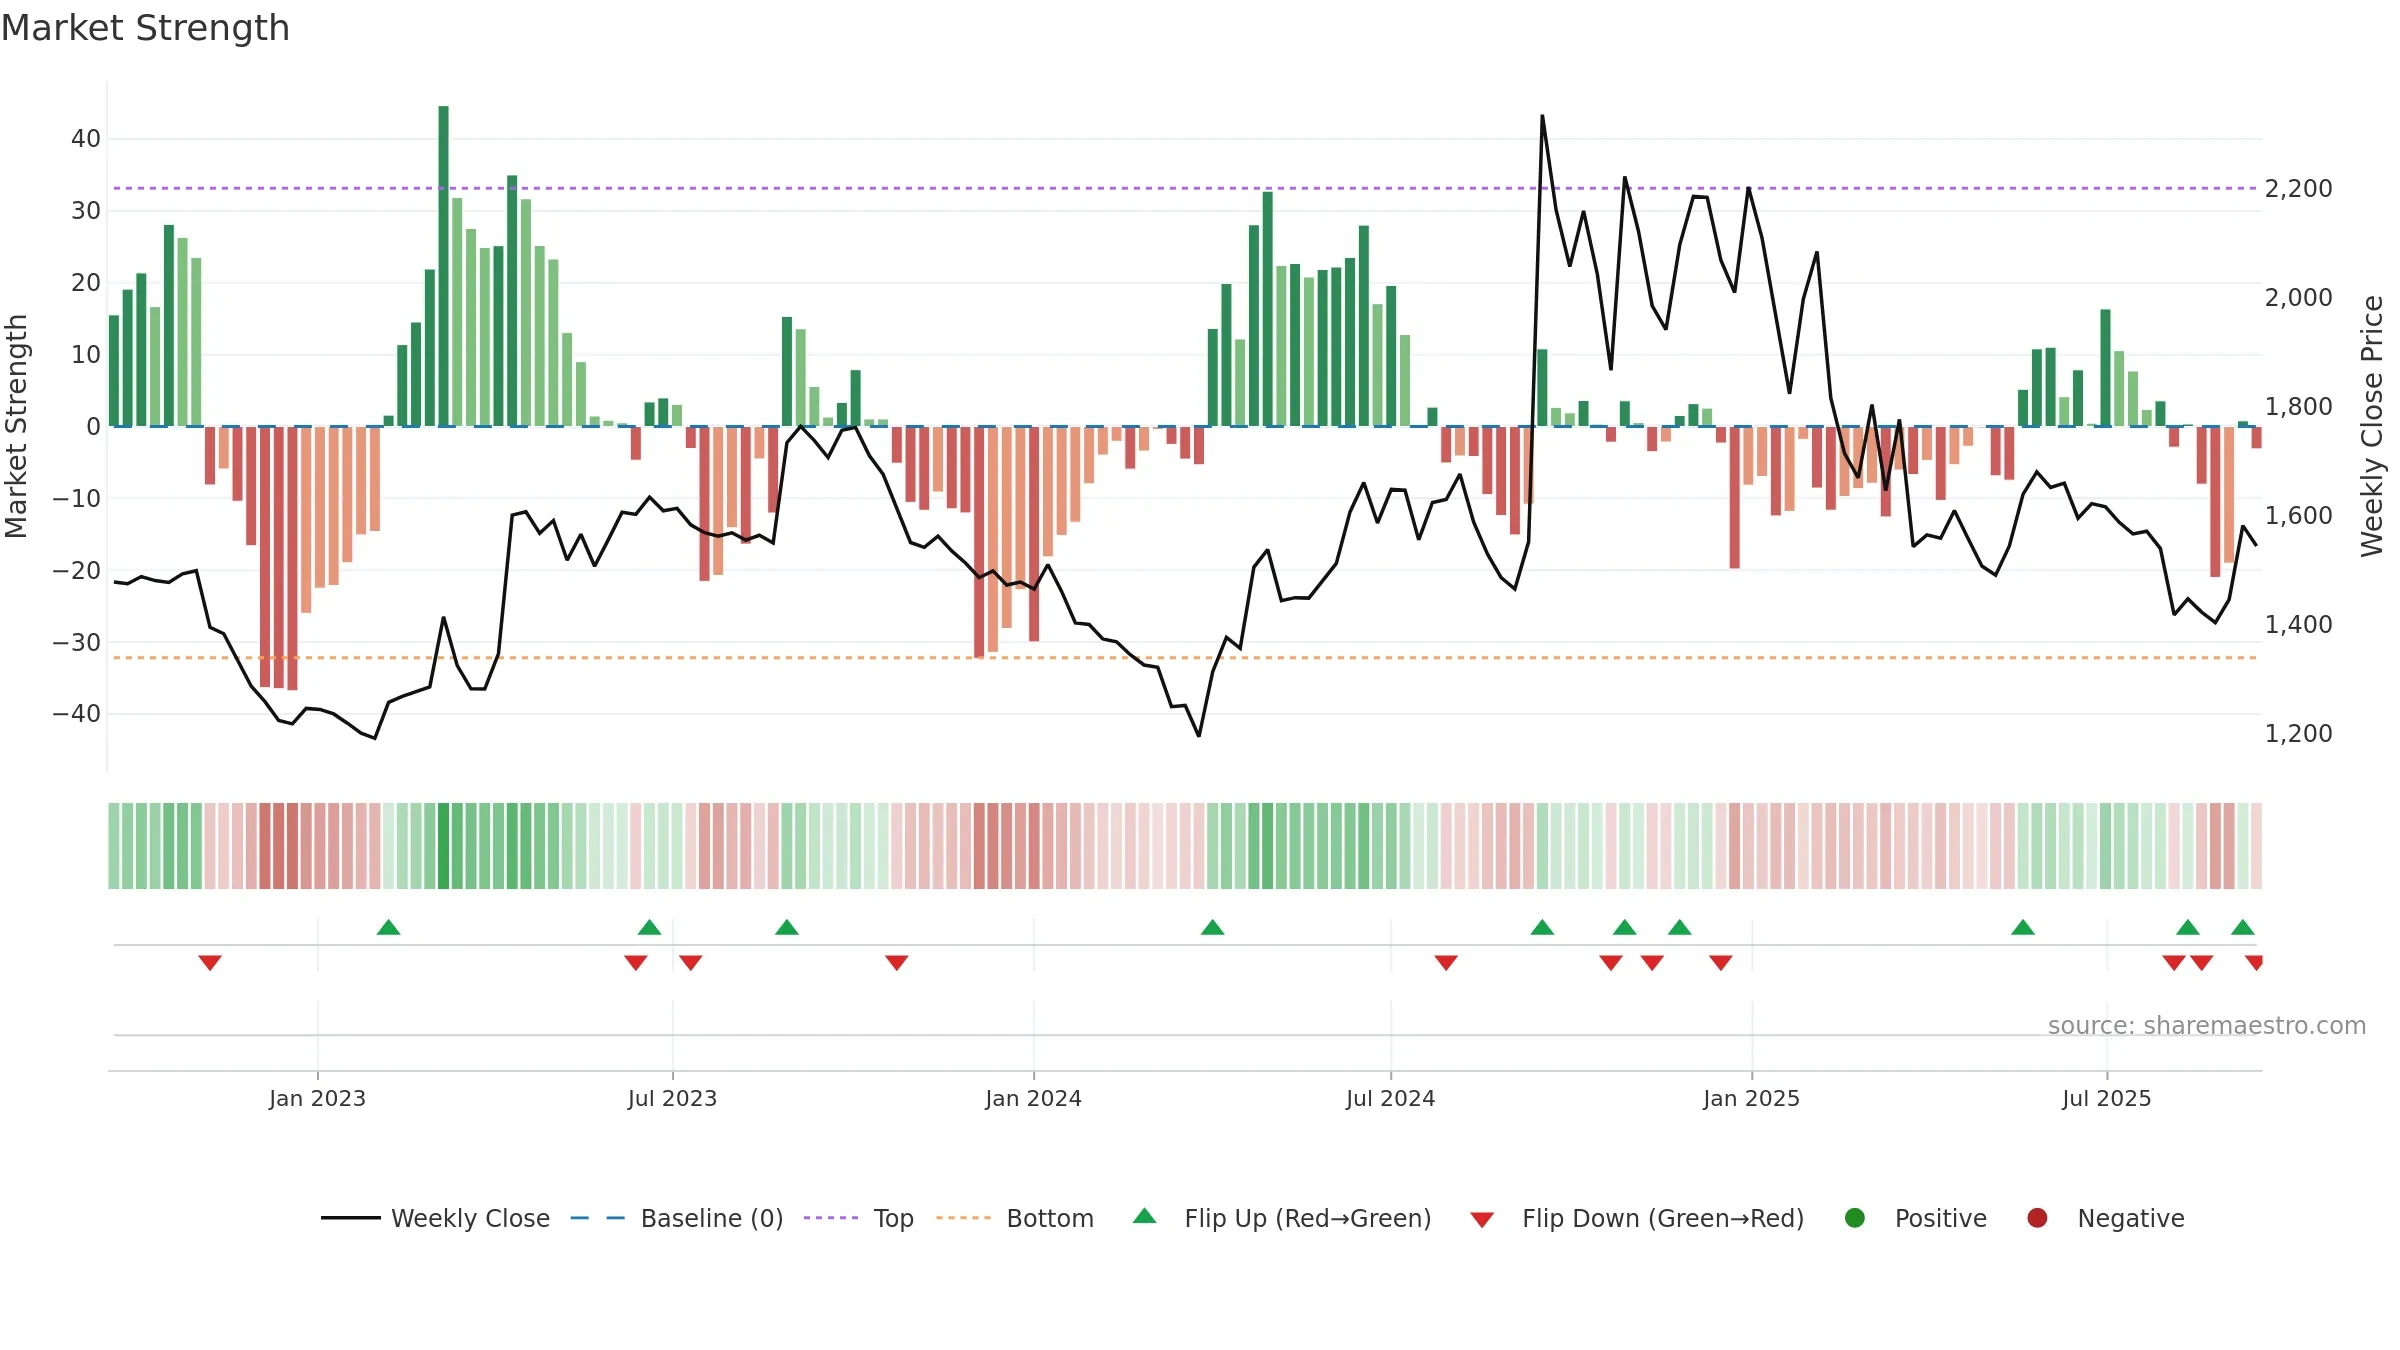Click the Weekly Close legend entry
Viewport: 2400px width, 1350px height.
(435, 1218)
